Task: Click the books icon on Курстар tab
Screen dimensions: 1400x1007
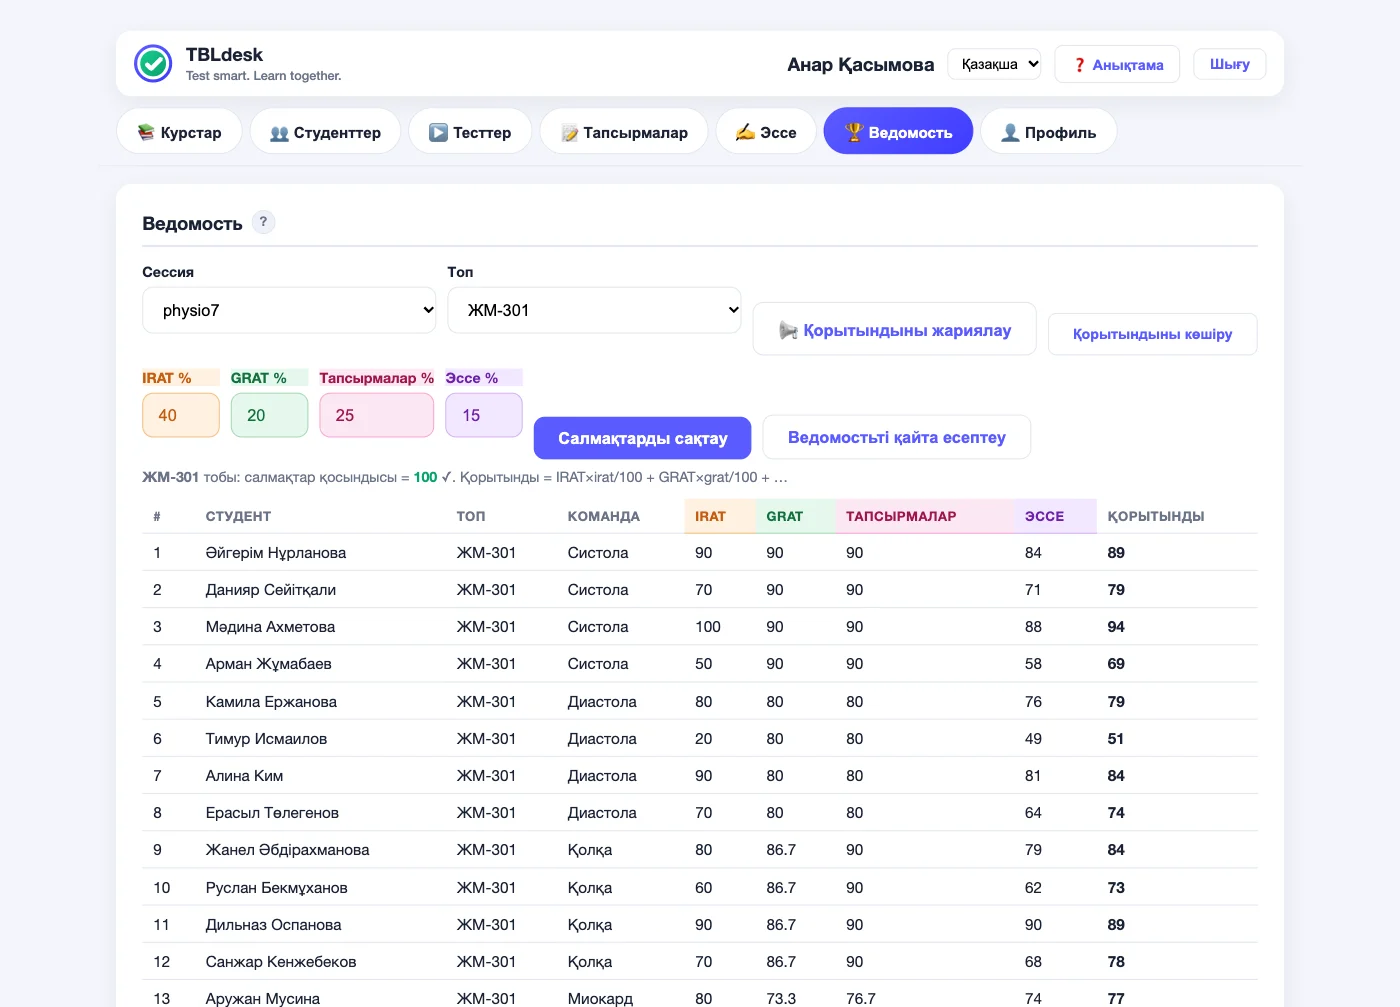Action: coord(146,132)
